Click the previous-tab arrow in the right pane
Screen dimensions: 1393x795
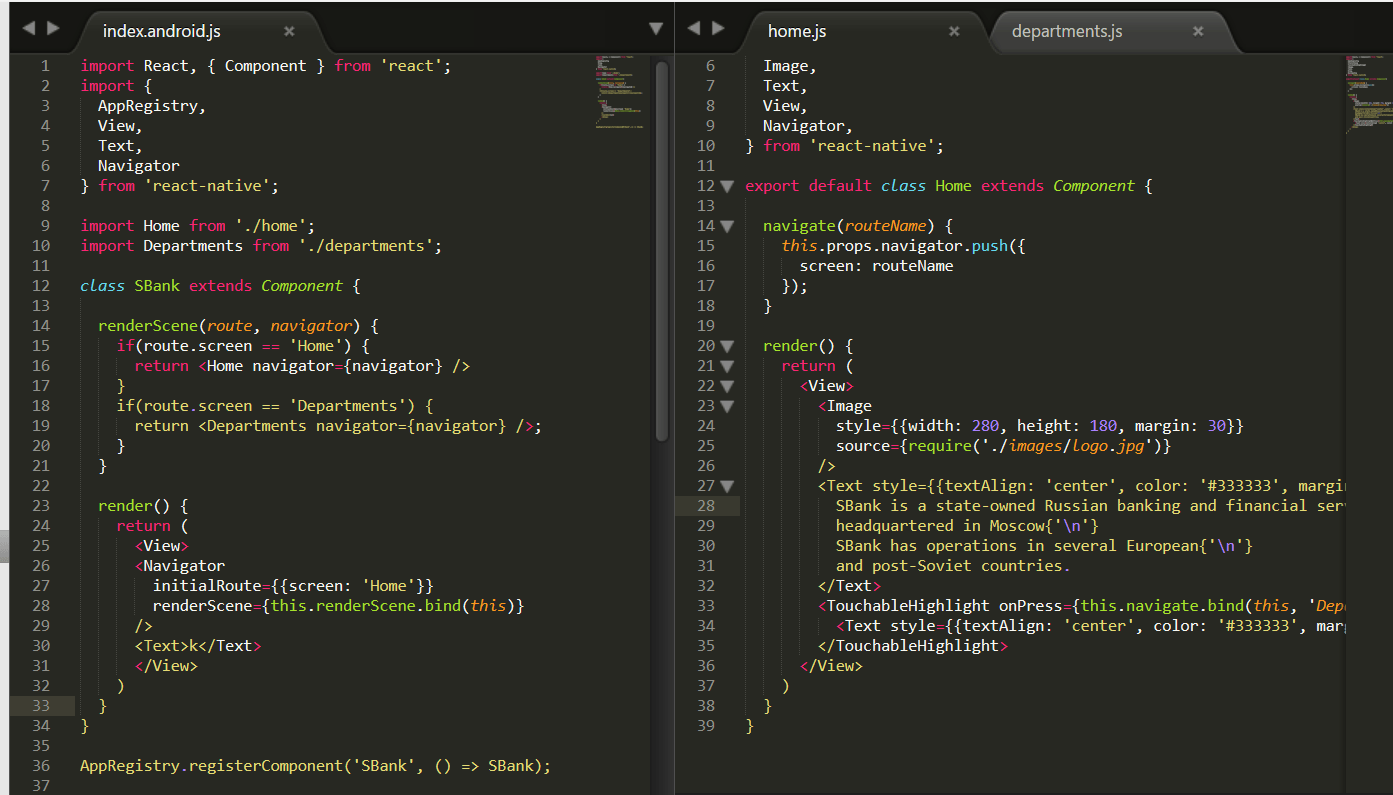pyautogui.click(x=693, y=28)
